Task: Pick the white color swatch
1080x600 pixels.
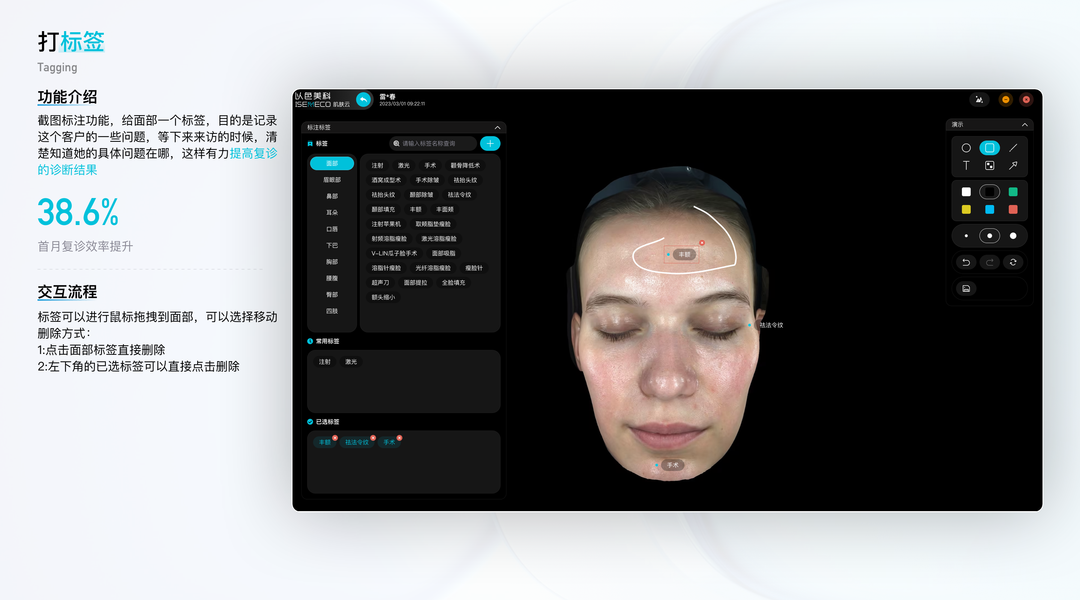Action: [x=966, y=192]
